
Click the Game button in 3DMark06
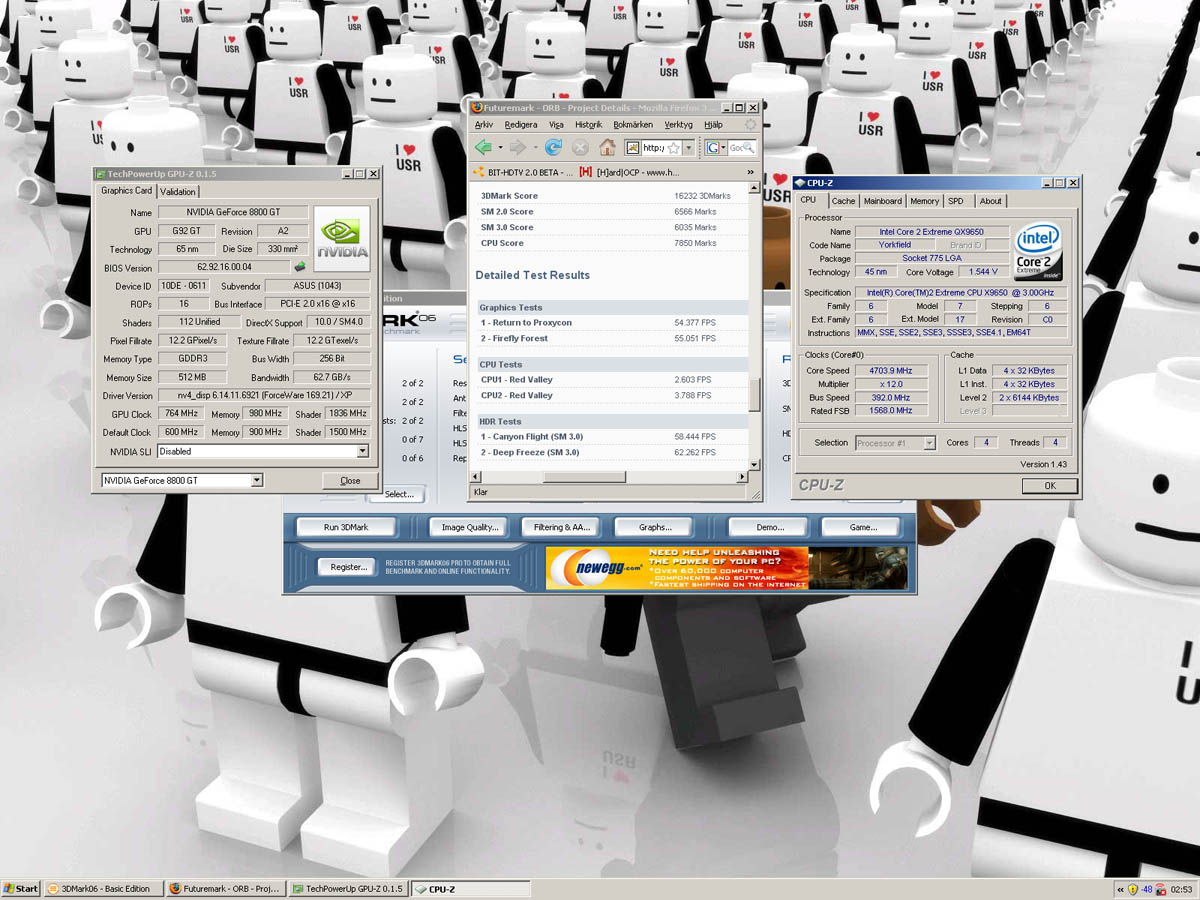[863, 527]
